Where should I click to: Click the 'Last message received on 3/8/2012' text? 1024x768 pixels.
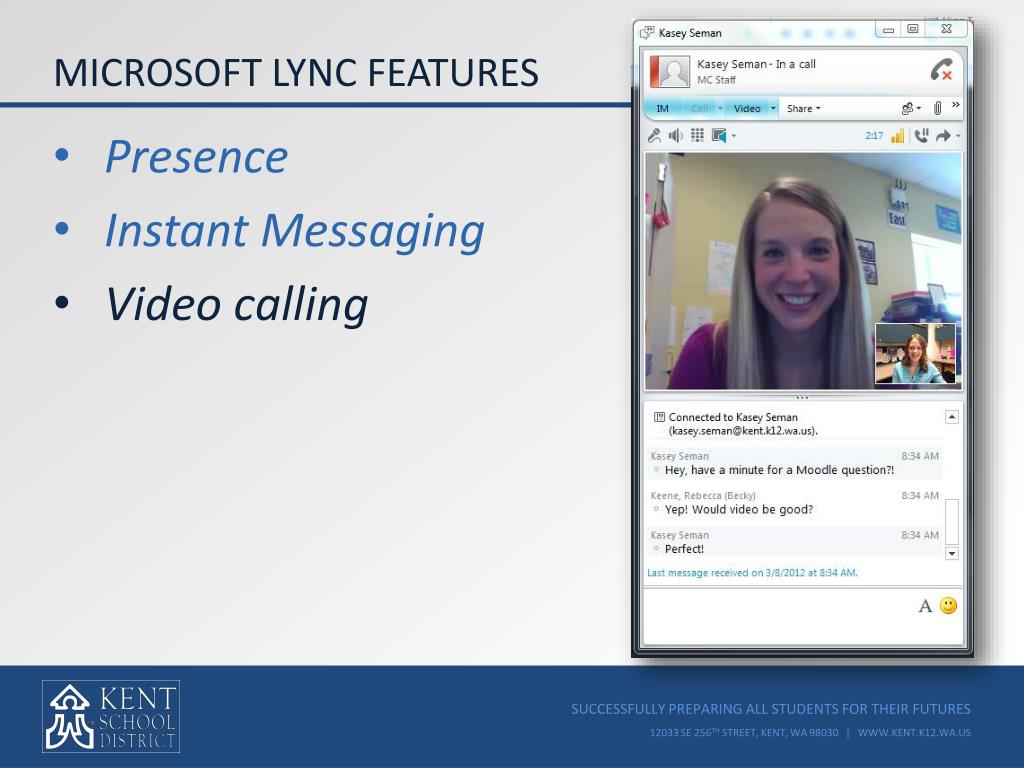(752, 573)
